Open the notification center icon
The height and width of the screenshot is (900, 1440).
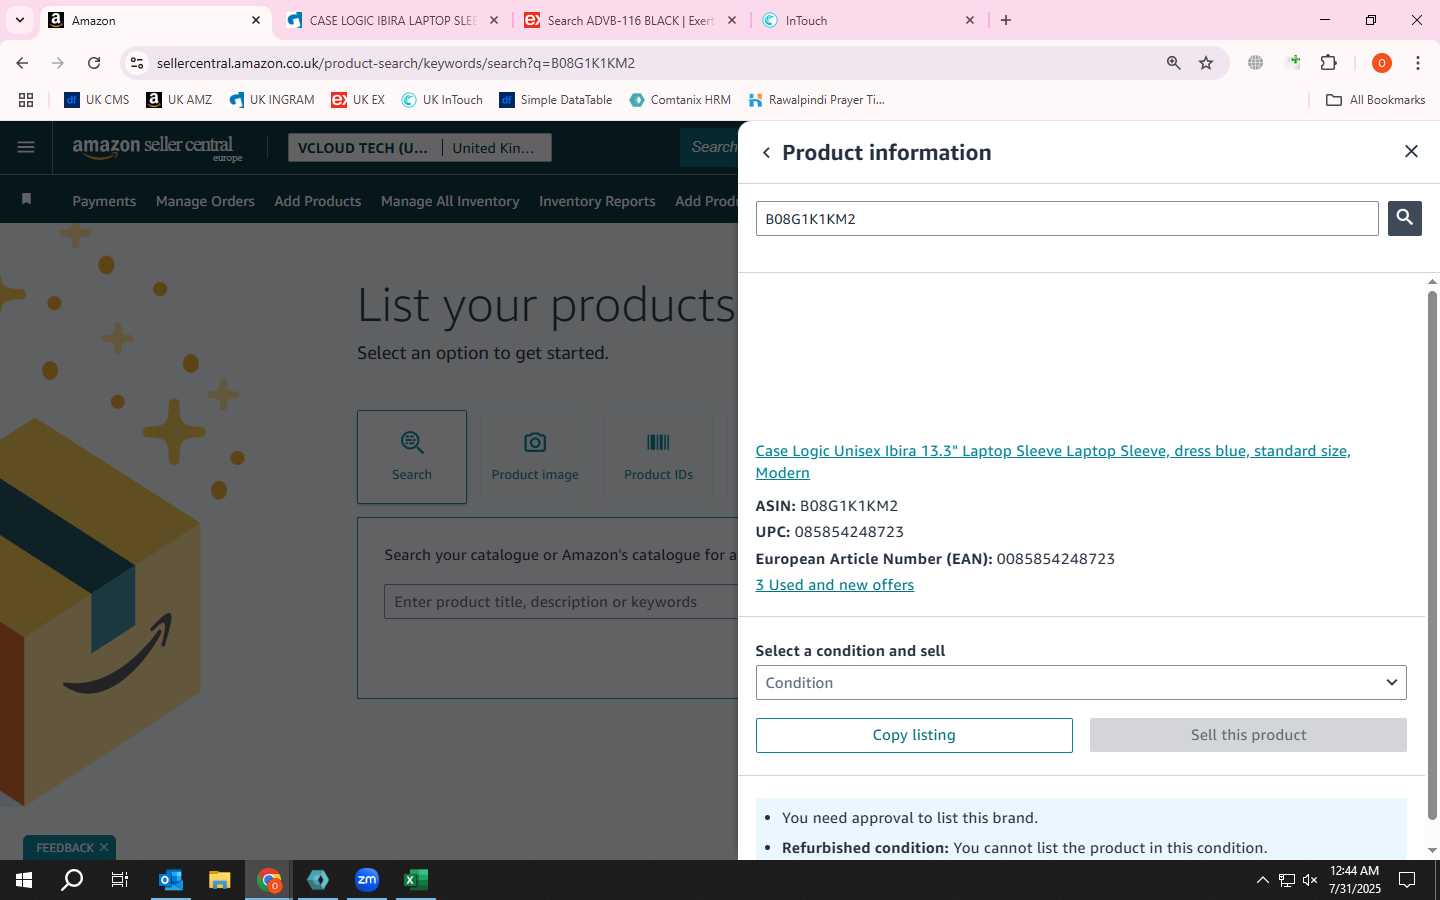coord(1406,880)
